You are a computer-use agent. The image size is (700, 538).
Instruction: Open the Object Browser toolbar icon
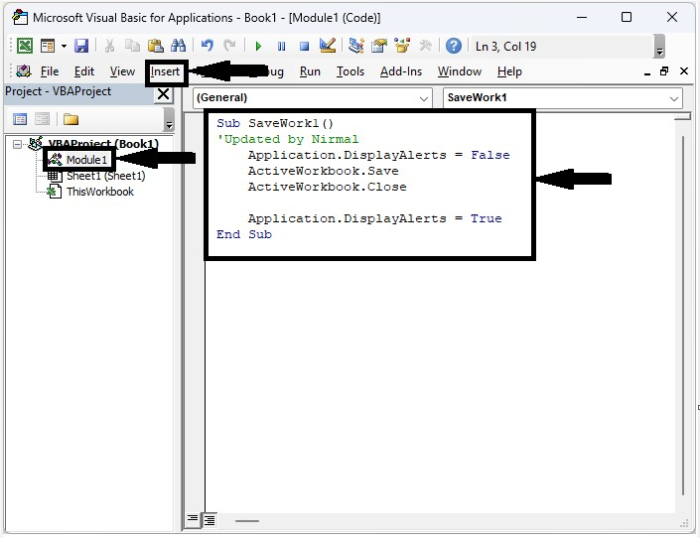(x=402, y=46)
